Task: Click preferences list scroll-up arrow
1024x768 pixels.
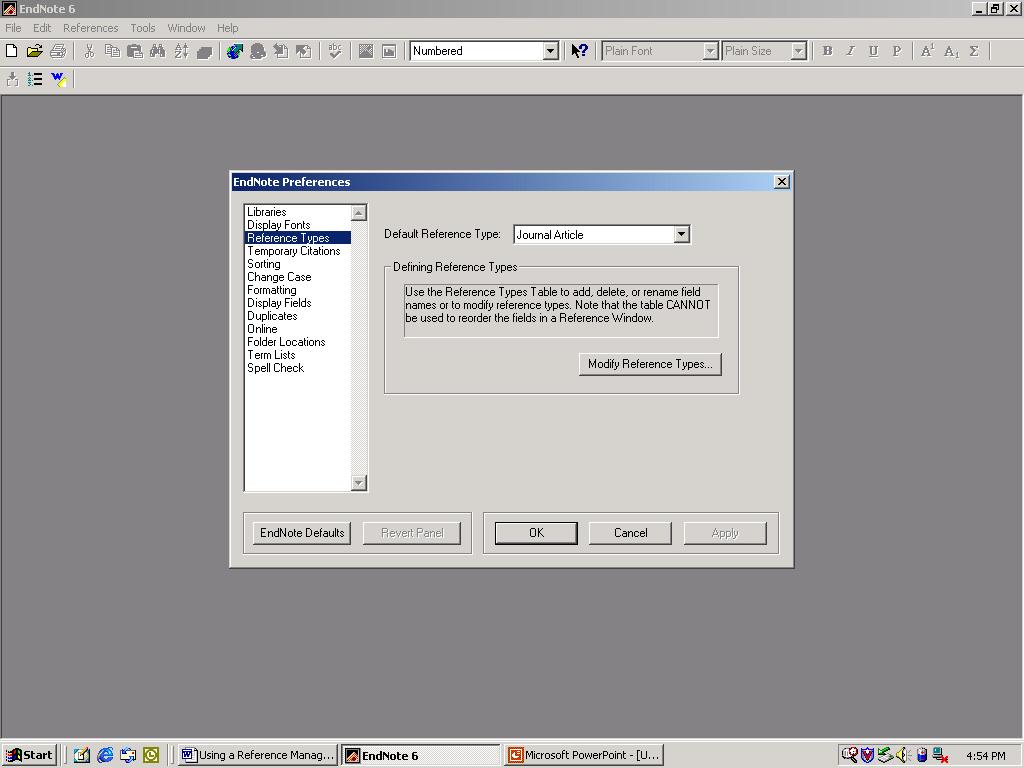Action: (359, 213)
